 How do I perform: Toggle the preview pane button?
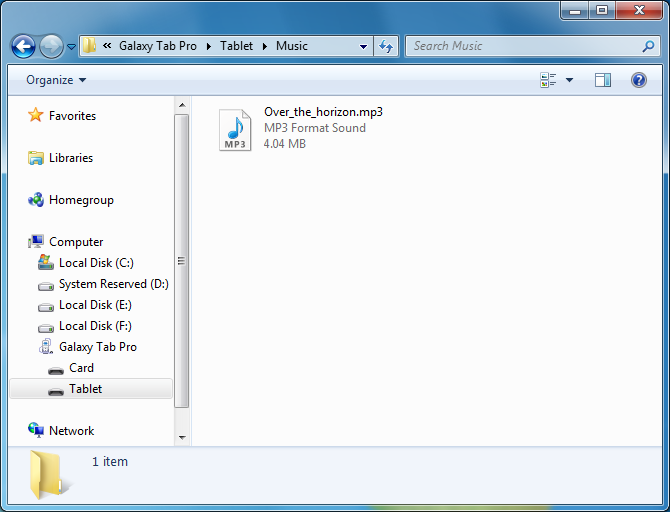pos(602,80)
